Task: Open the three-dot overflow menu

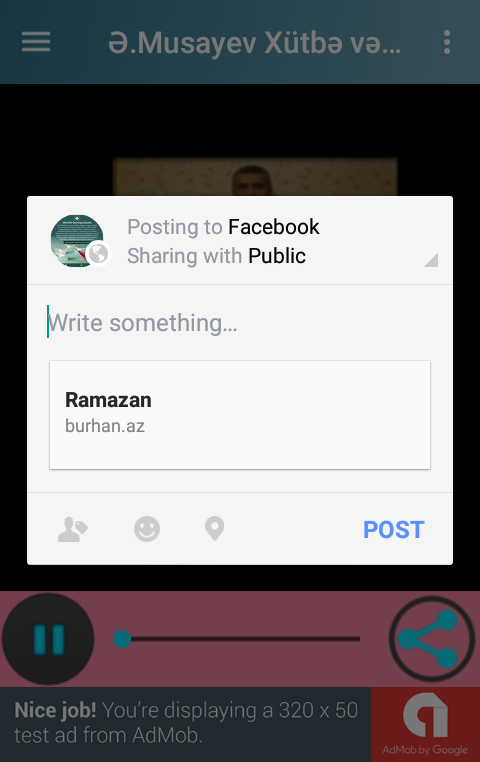Action: (x=447, y=42)
